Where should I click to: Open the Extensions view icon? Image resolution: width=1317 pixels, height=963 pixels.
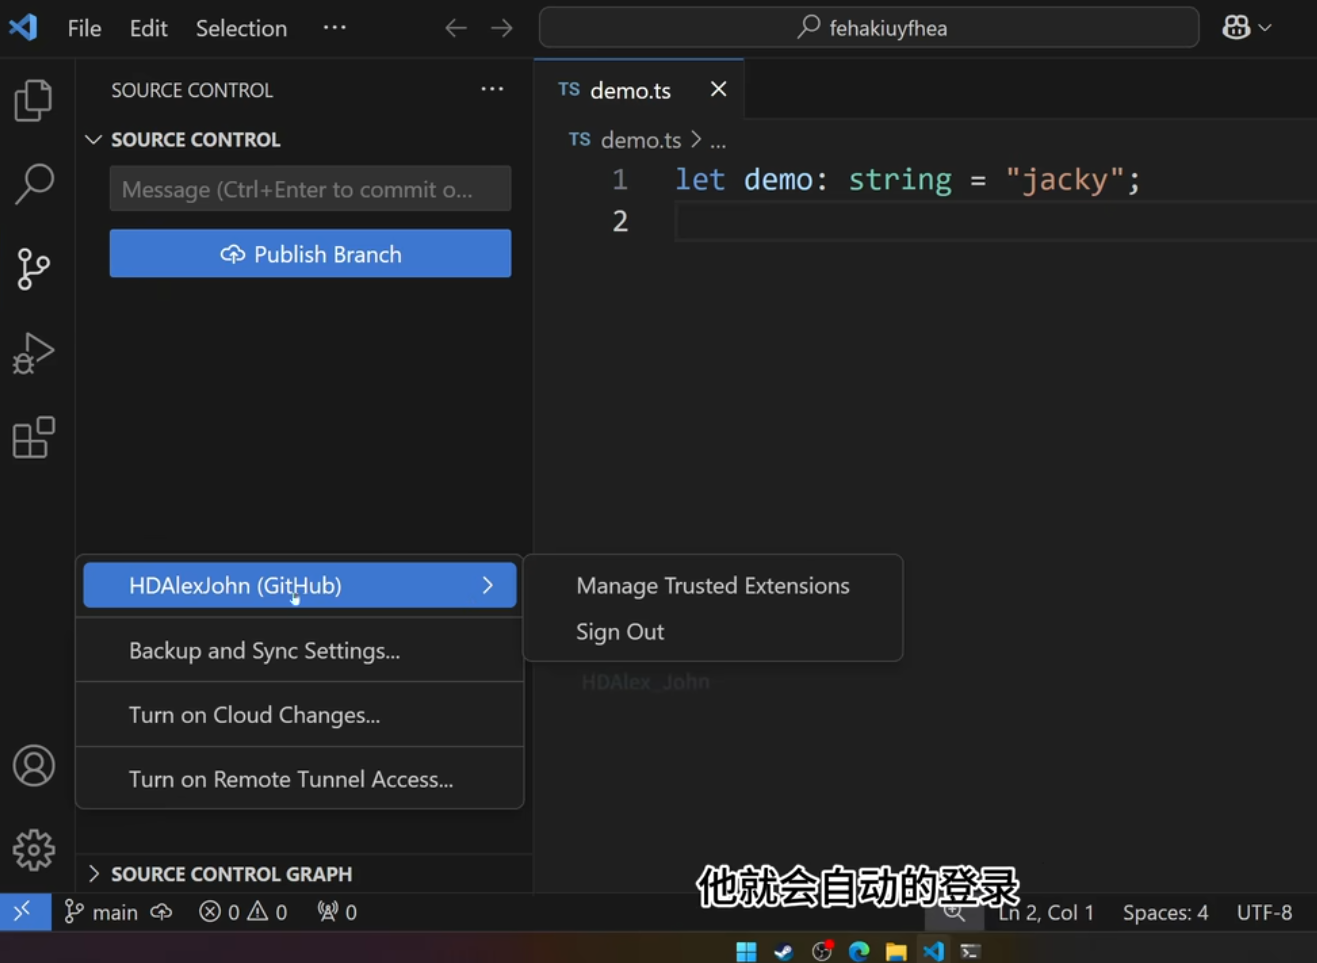click(x=33, y=437)
